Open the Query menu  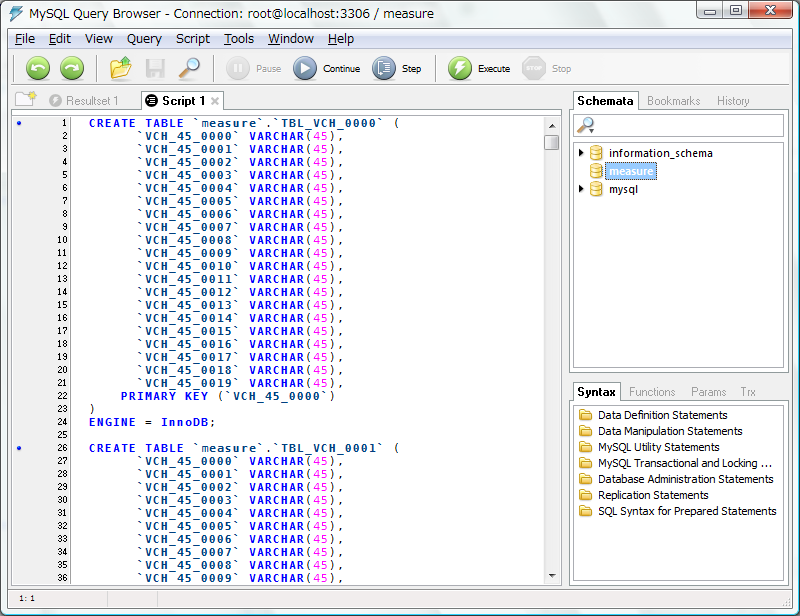click(144, 39)
